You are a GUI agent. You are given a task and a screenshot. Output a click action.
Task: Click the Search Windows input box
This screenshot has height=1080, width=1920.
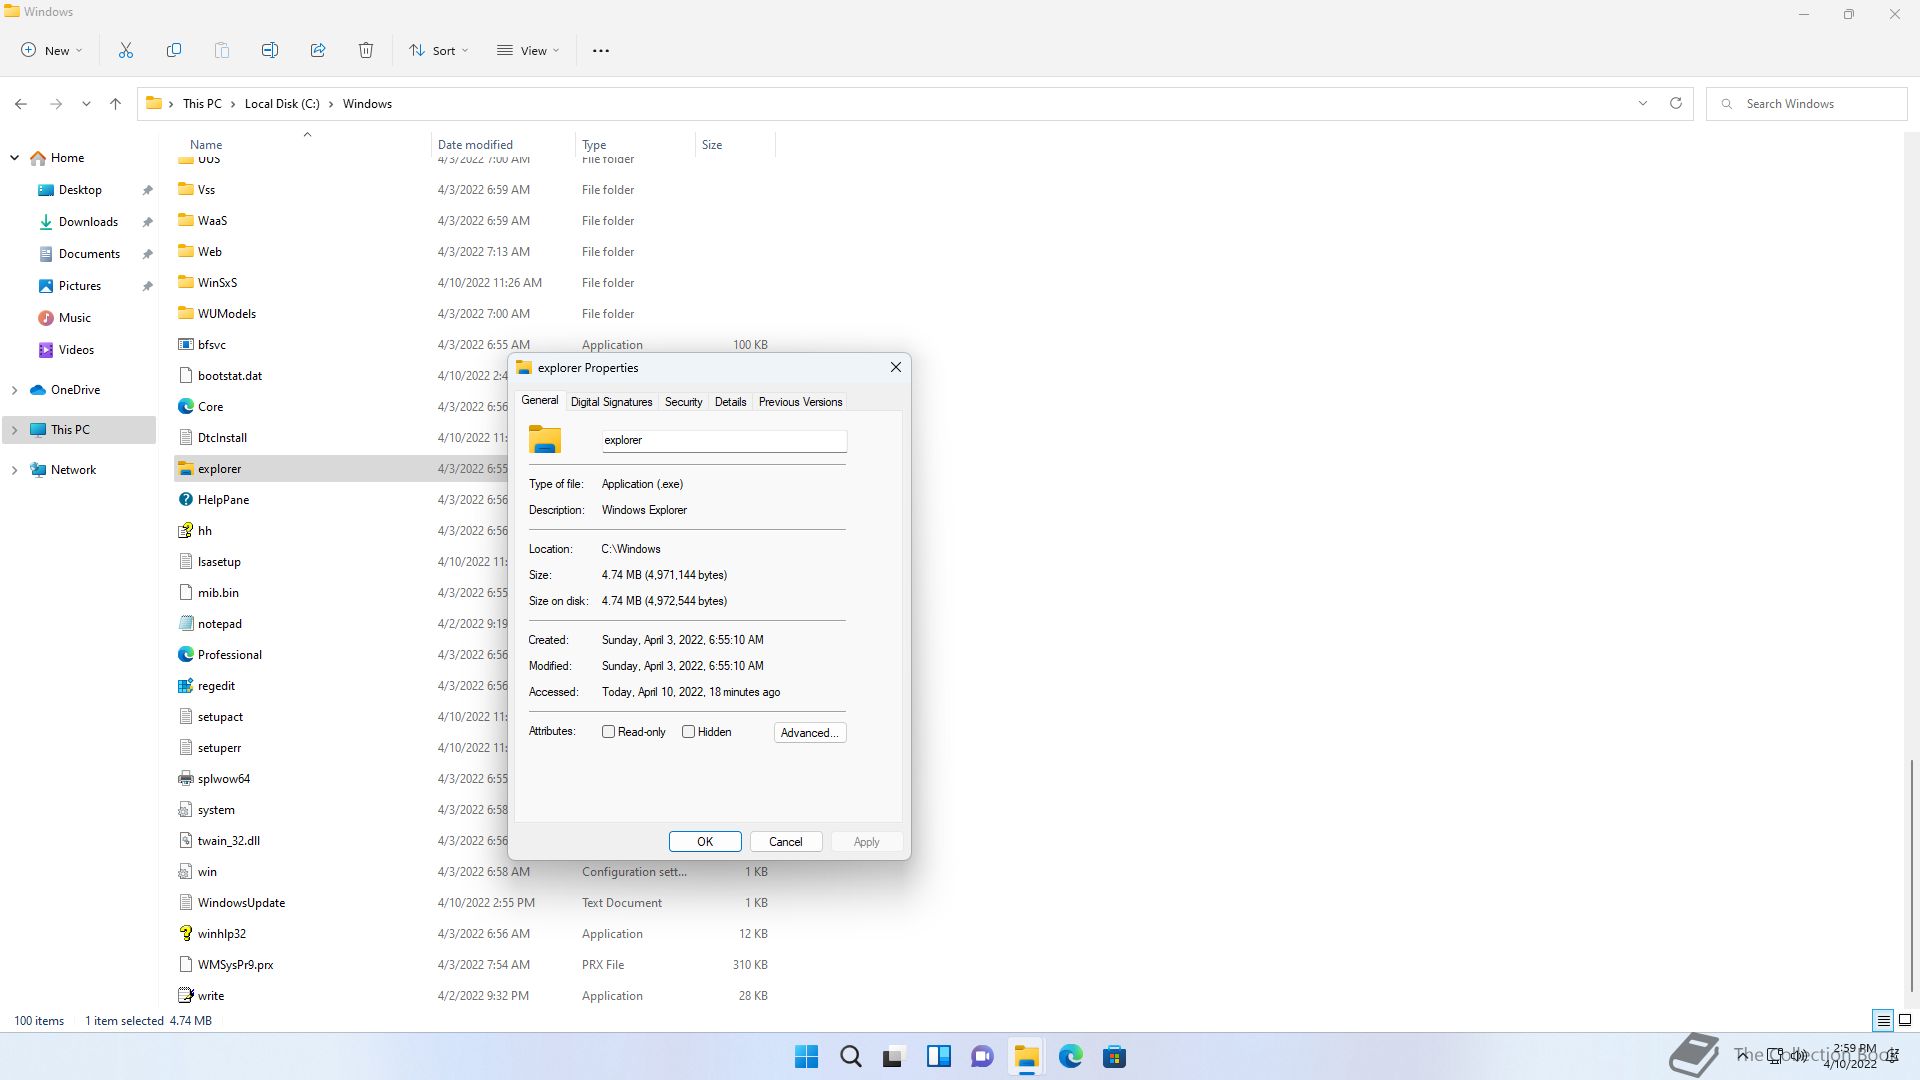pyautogui.click(x=1807, y=104)
